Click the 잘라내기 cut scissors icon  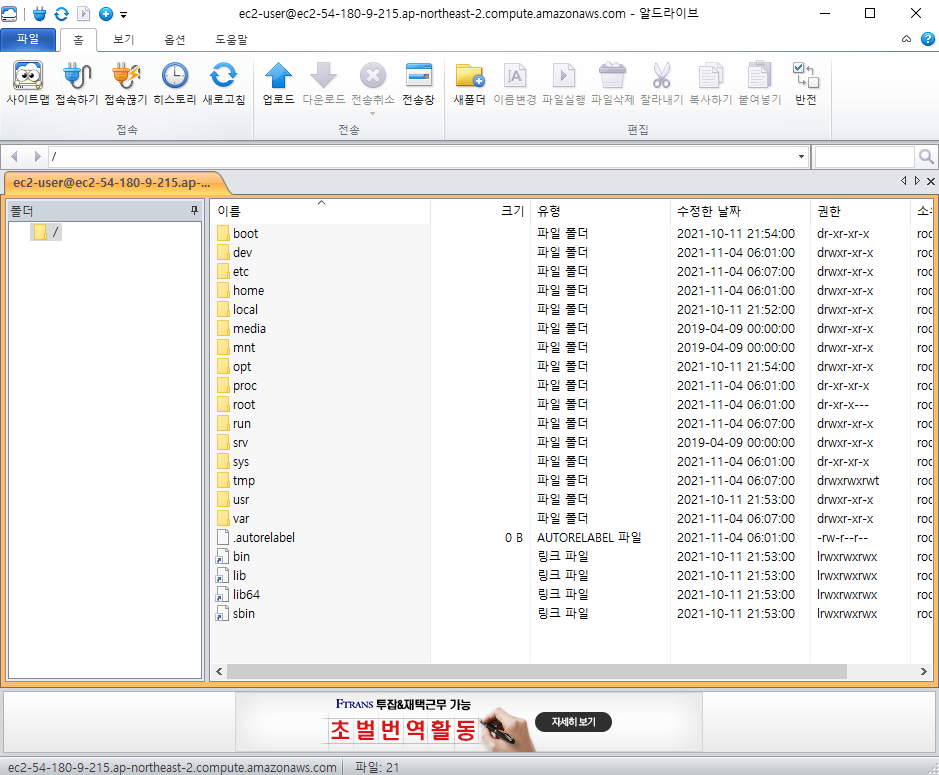tap(661, 83)
